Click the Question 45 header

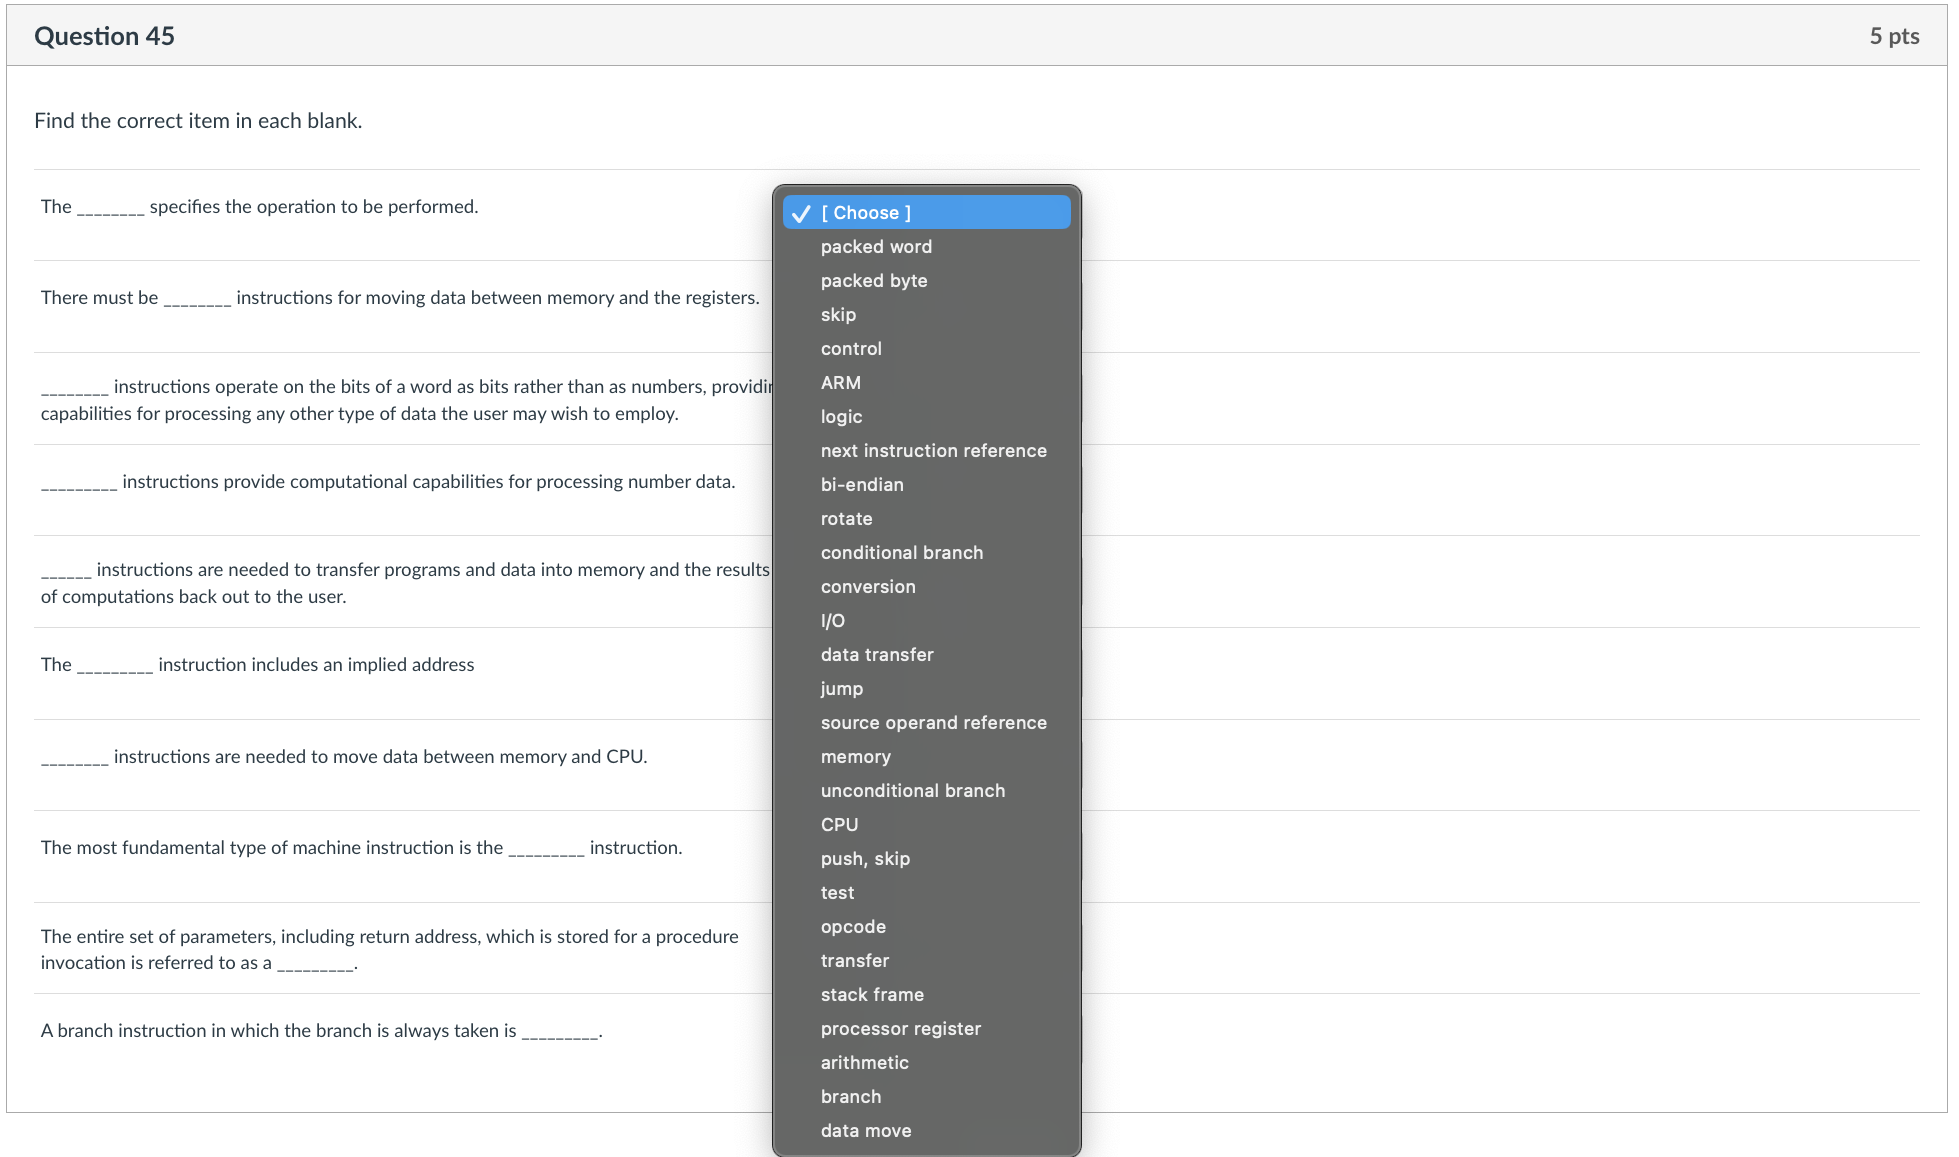(103, 35)
